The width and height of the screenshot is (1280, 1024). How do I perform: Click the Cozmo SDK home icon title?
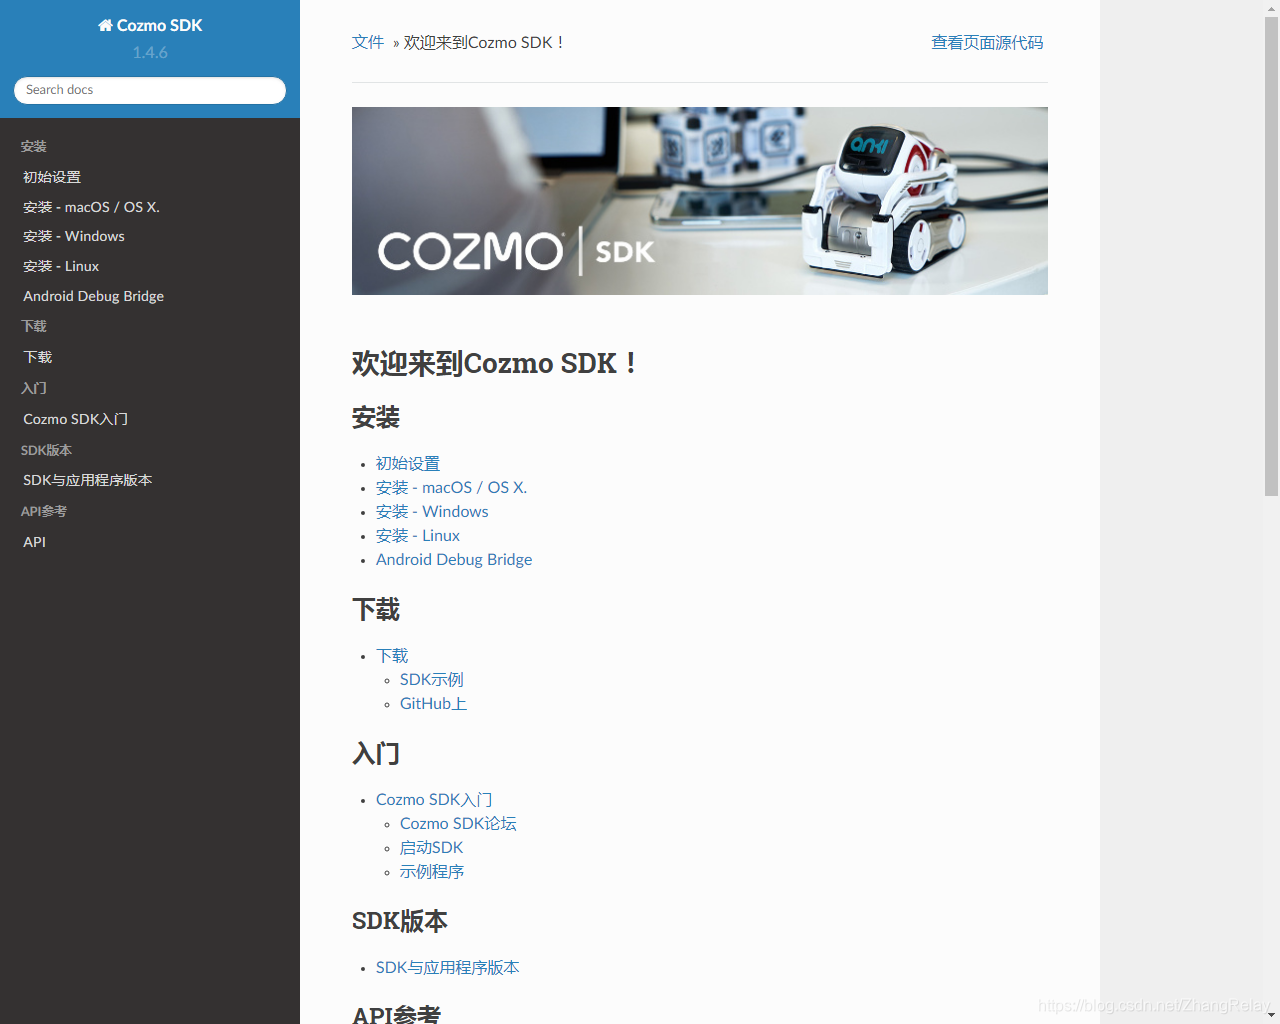150,25
